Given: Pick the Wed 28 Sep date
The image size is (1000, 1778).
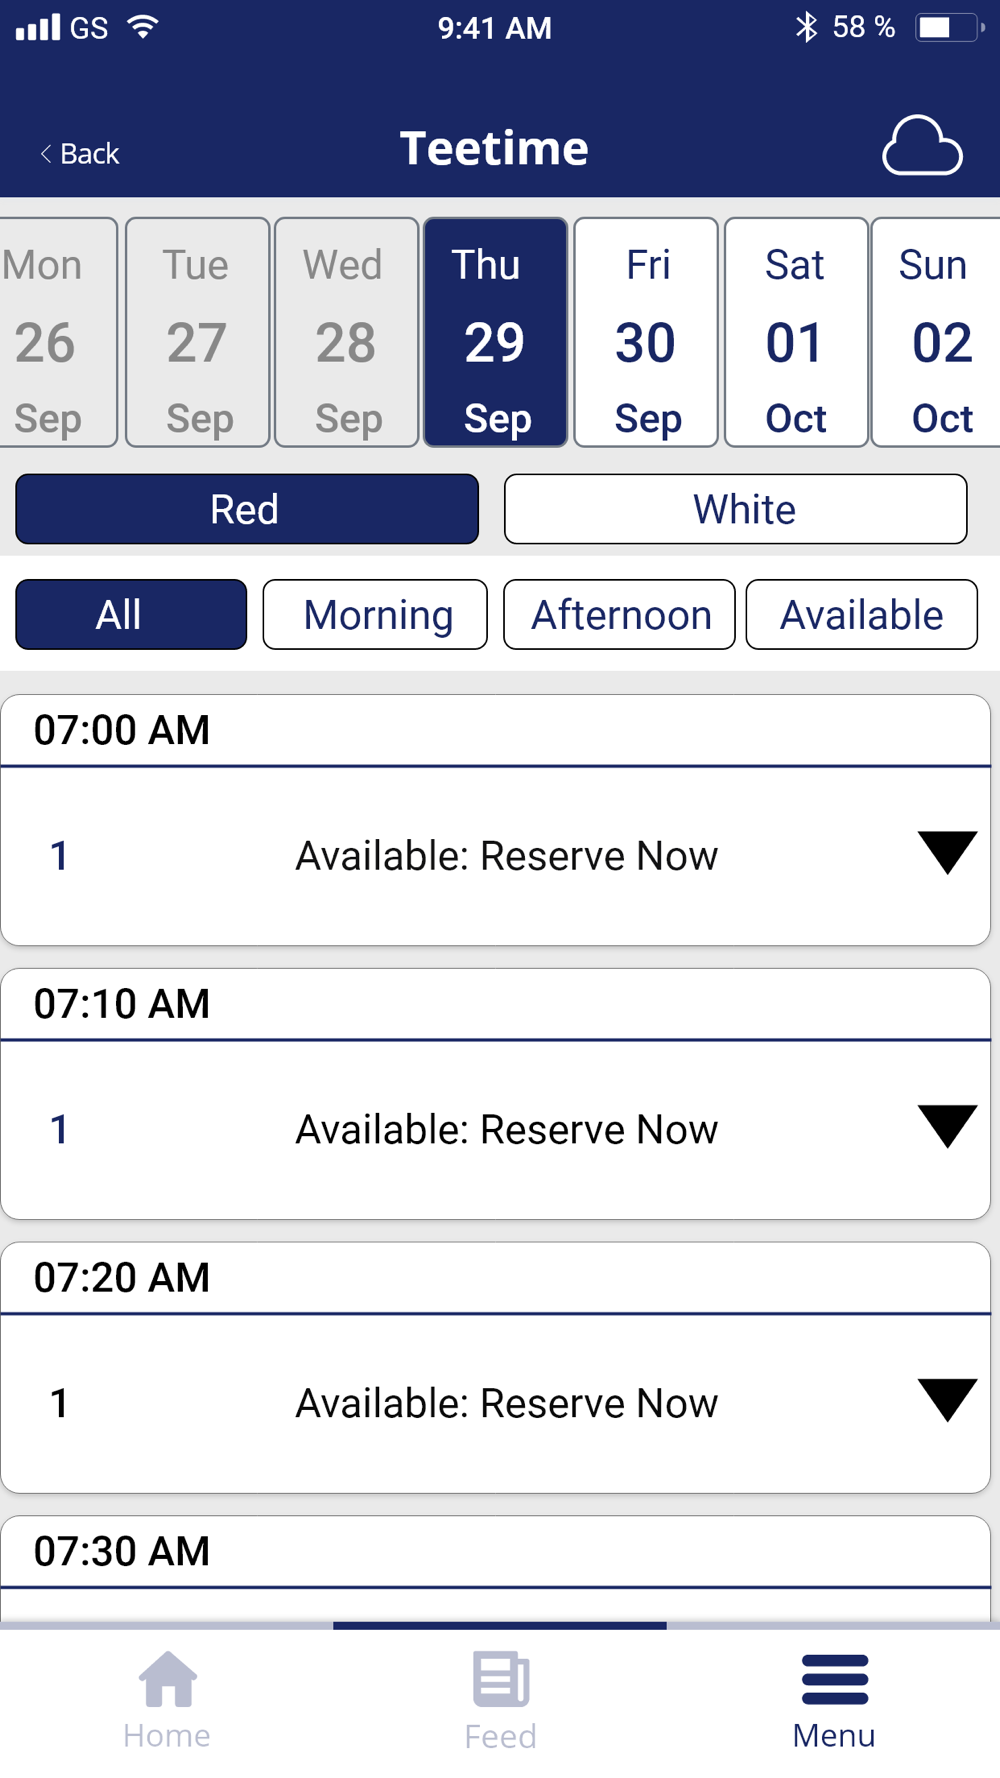Looking at the screenshot, I should pyautogui.click(x=346, y=332).
